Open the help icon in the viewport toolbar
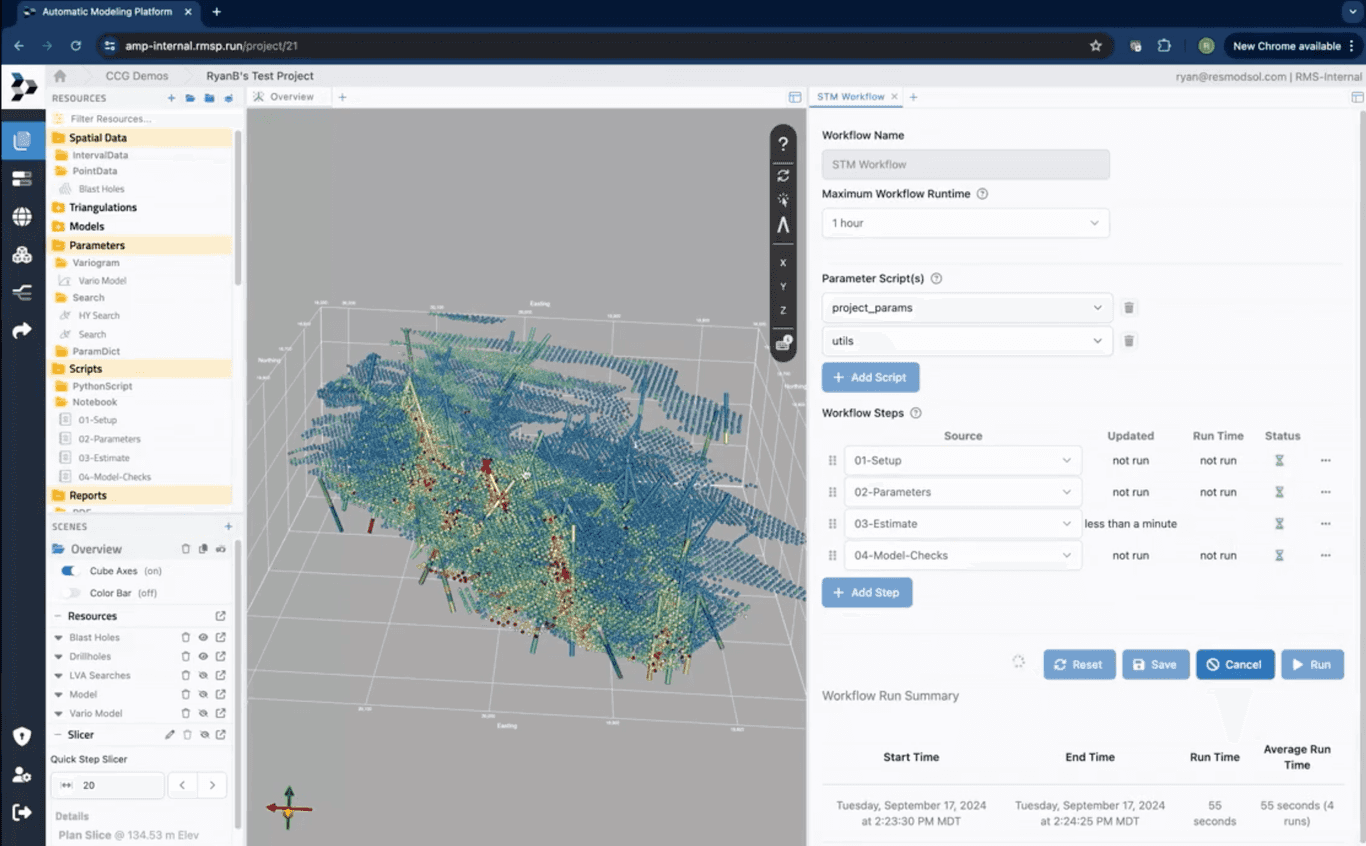The width and height of the screenshot is (1366, 846). pos(783,143)
